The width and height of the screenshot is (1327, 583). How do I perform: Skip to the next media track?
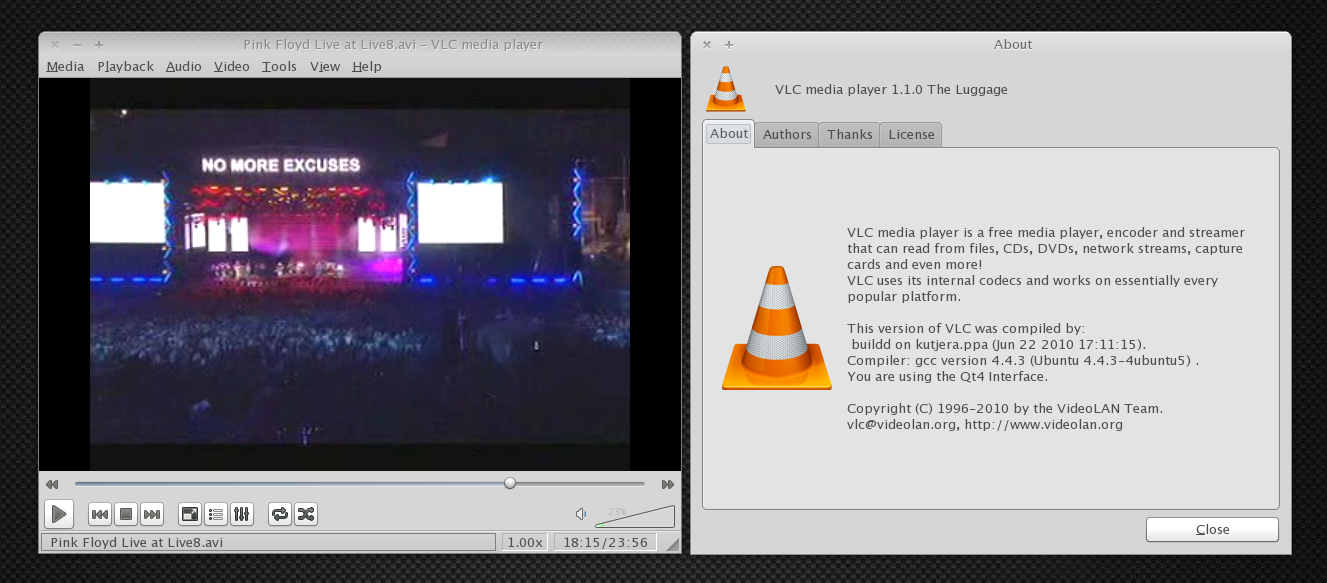pos(152,514)
